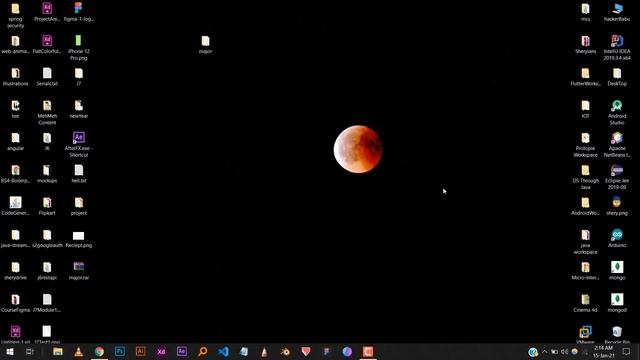Open File Explorer from the taskbar

[x=58, y=351]
